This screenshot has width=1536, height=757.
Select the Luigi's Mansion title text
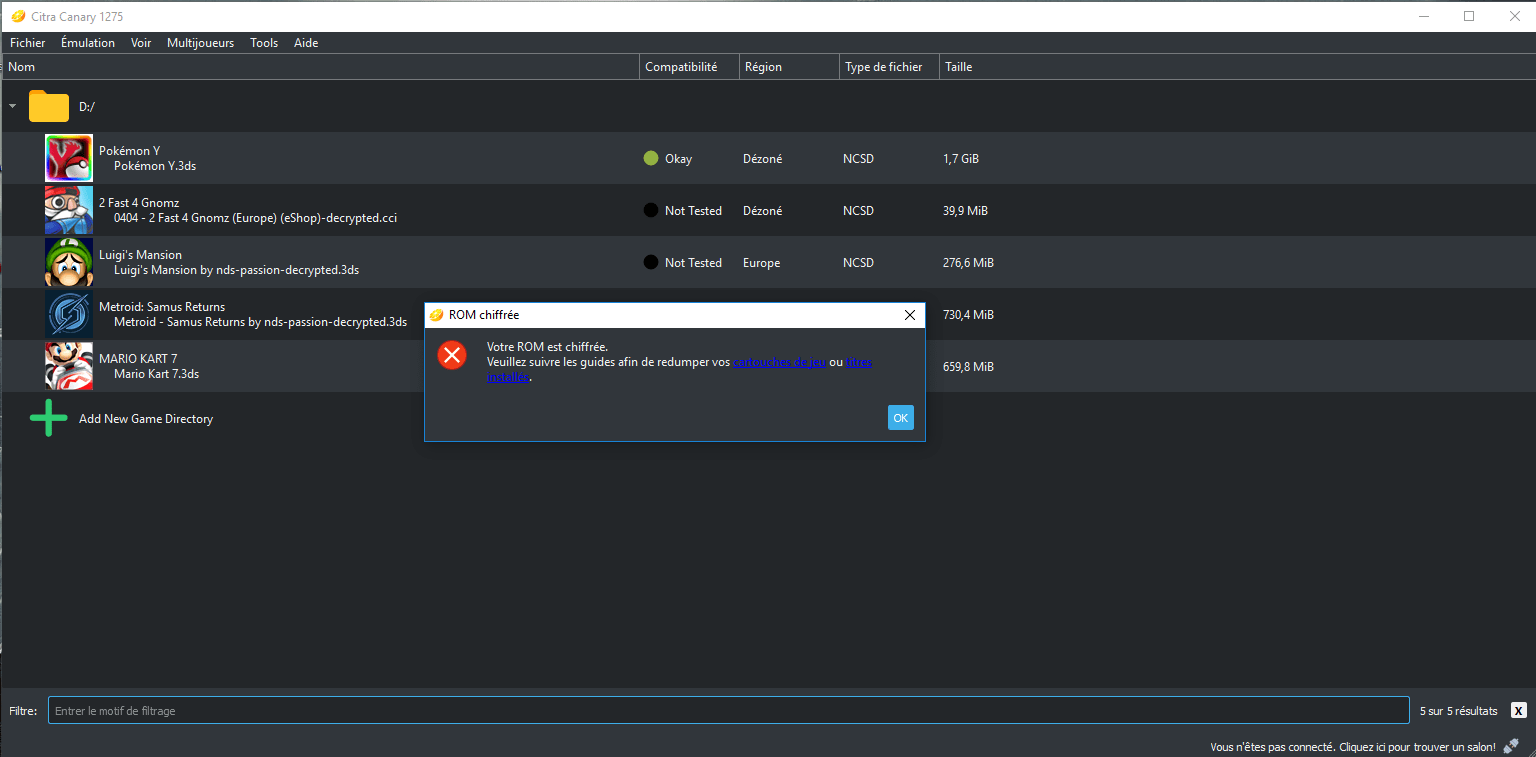(140, 255)
